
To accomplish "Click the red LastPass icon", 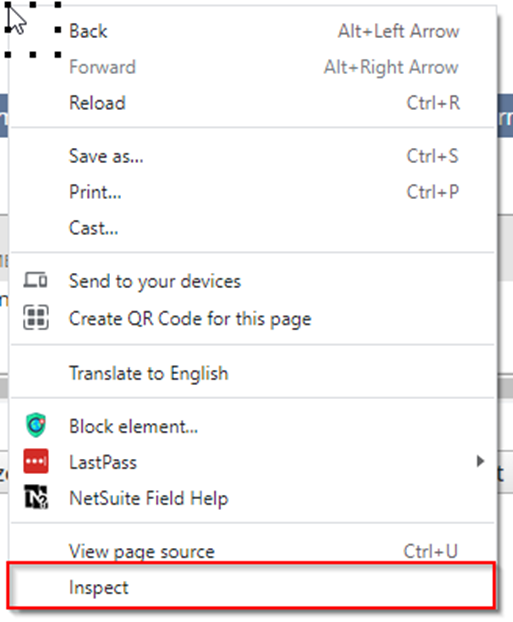I will pos(36,461).
